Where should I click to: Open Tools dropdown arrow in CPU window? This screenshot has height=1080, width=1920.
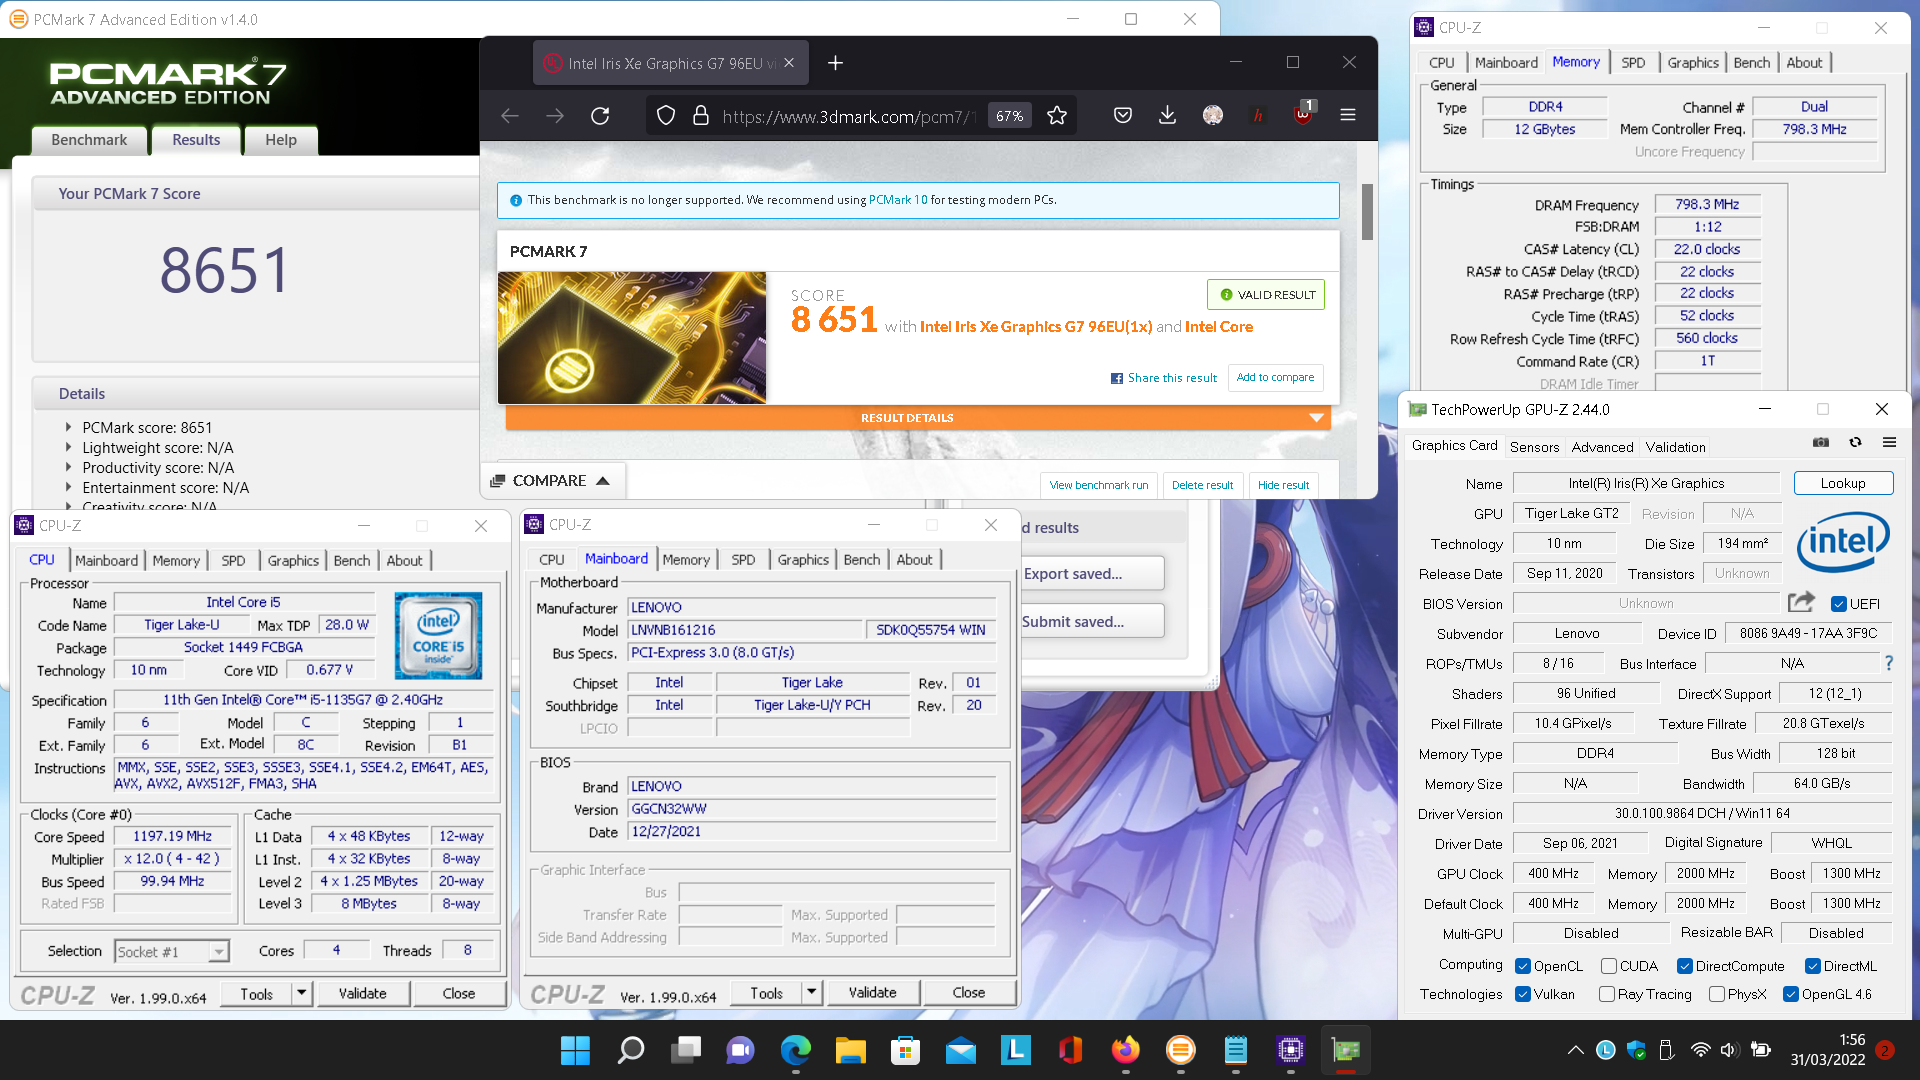pos(301,993)
